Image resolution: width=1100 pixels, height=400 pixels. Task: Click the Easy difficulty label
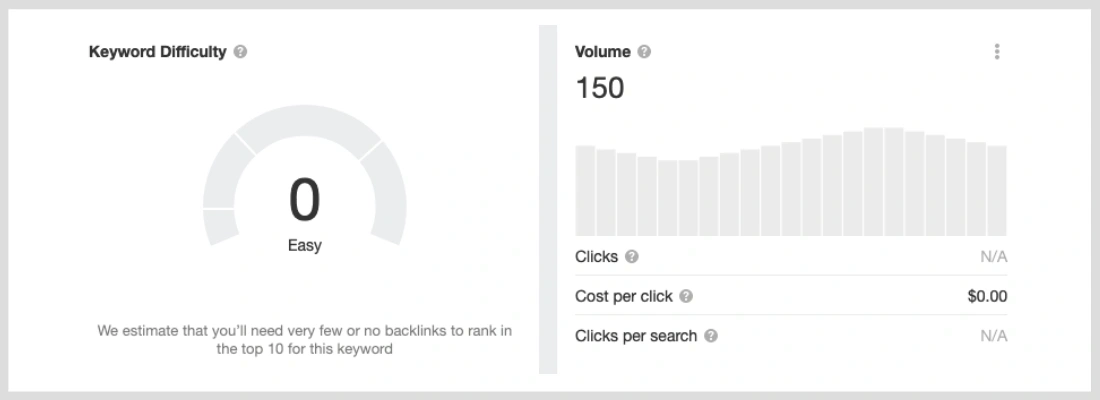(x=304, y=246)
